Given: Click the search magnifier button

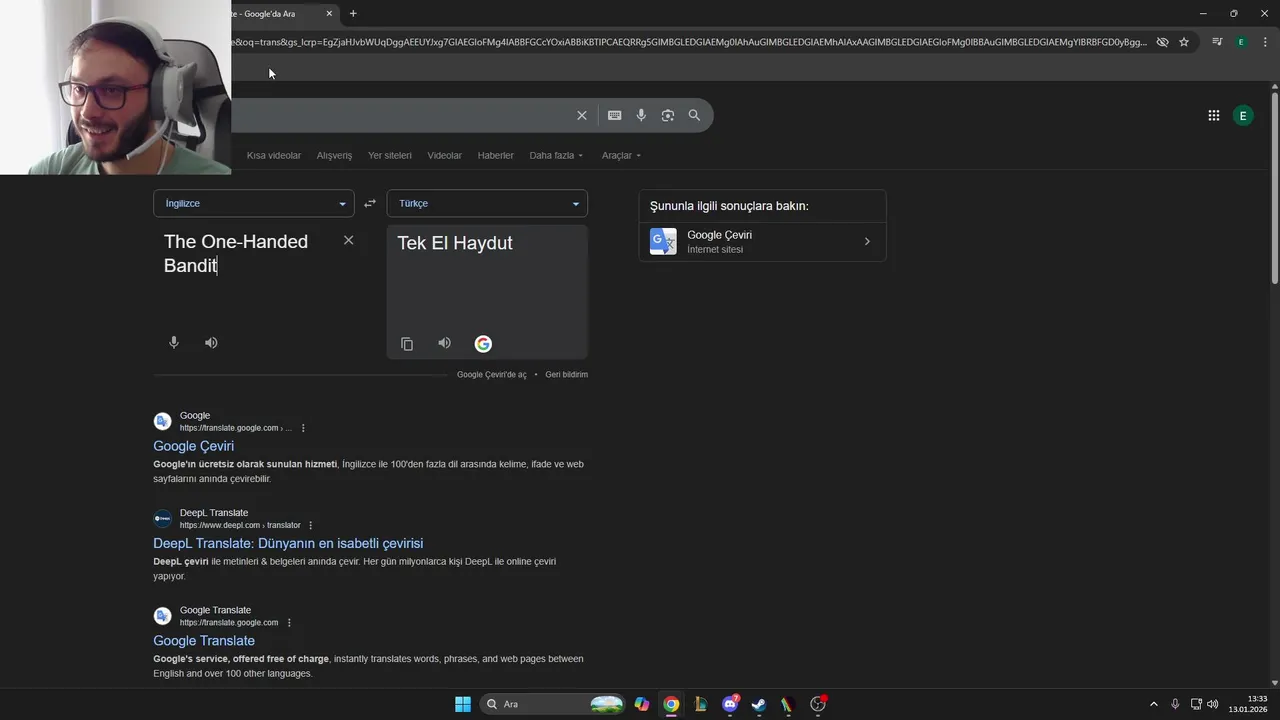Looking at the screenshot, I should tap(694, 115).
